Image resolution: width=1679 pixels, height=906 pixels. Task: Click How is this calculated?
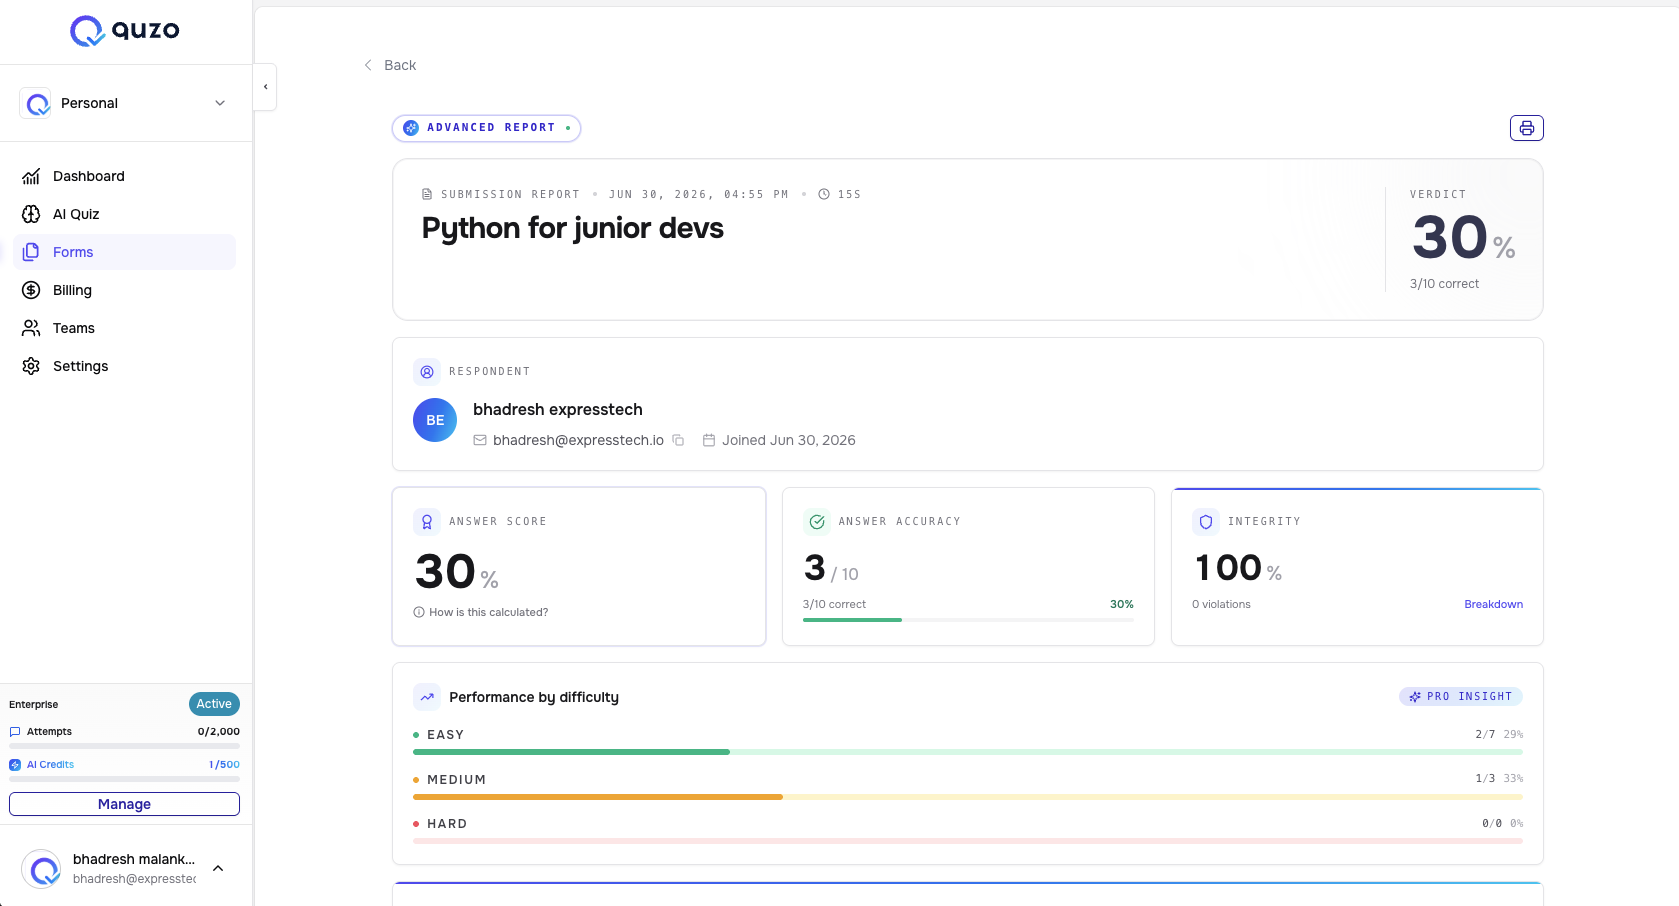pos(481,612)
